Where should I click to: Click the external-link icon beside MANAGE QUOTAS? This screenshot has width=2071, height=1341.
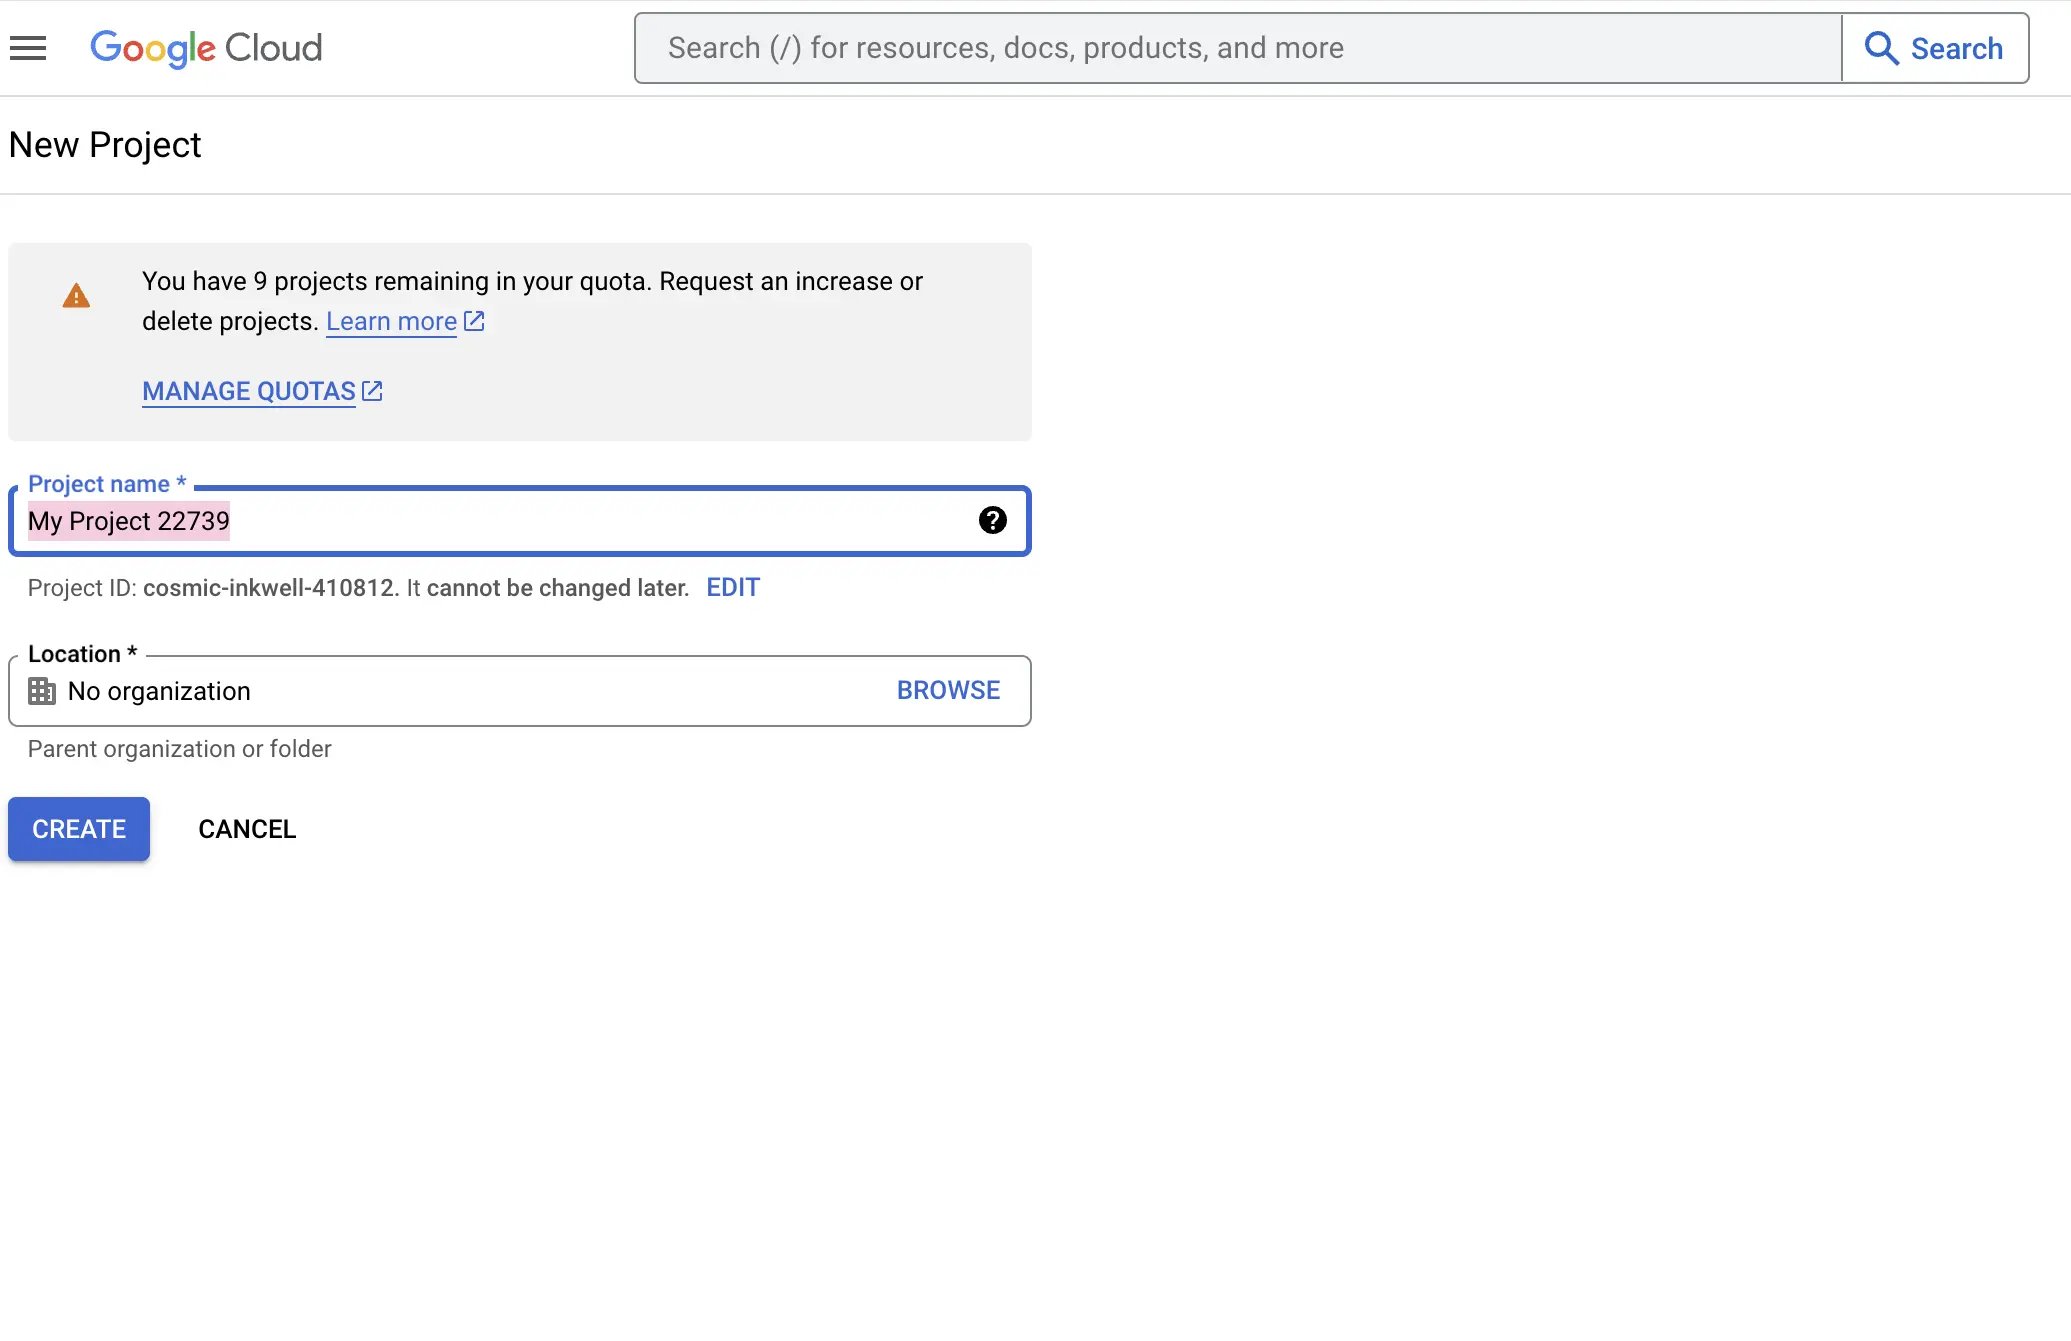(371, 390)
